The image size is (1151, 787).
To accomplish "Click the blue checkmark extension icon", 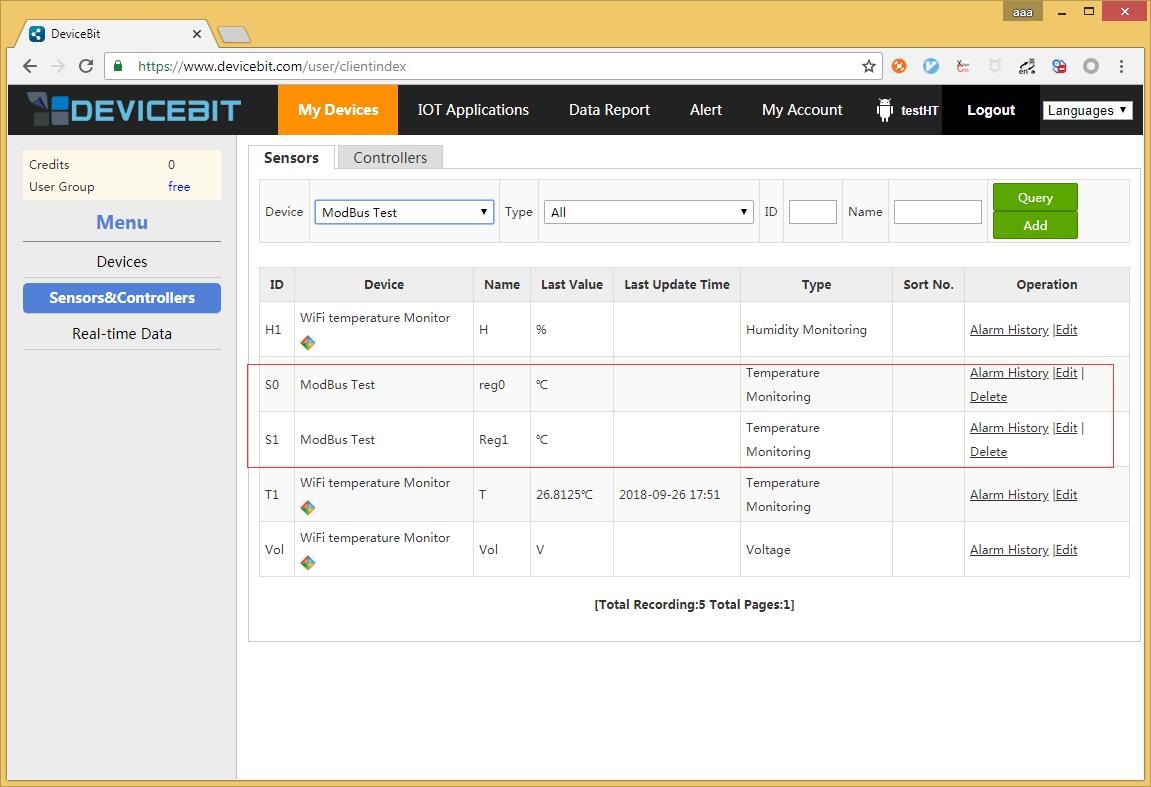I will pyautogui.click(x=931, y=66).
